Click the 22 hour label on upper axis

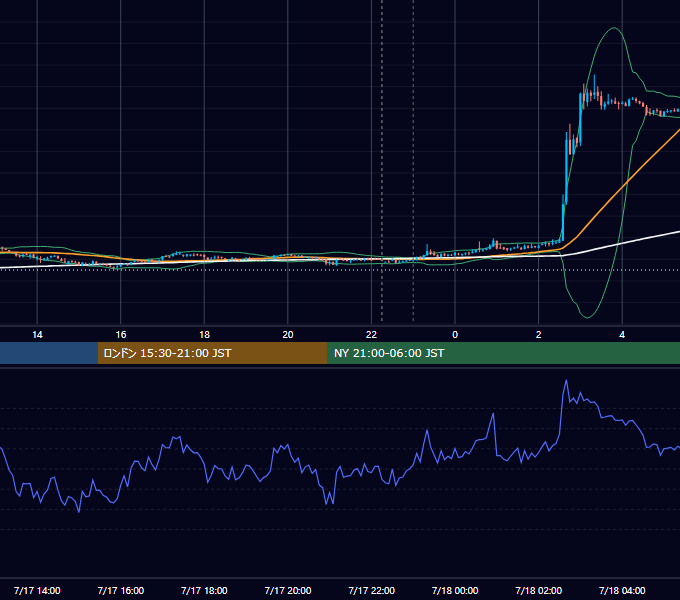[371, 335]
